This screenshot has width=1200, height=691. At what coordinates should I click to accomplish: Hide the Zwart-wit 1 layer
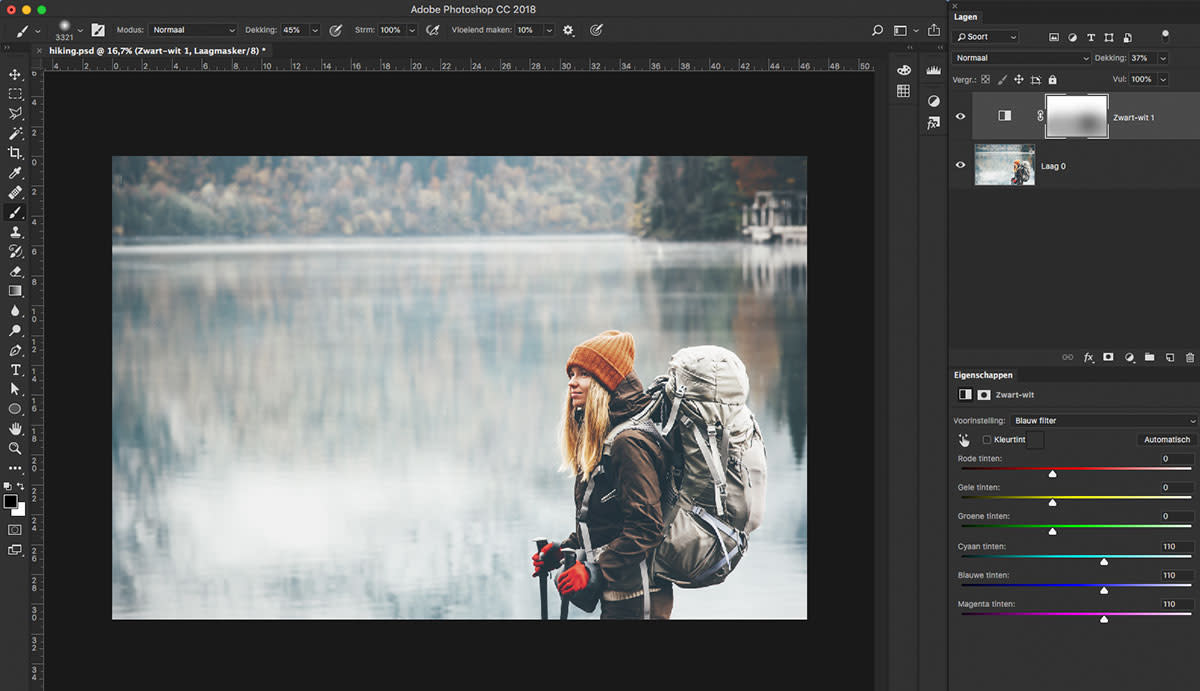961,117
